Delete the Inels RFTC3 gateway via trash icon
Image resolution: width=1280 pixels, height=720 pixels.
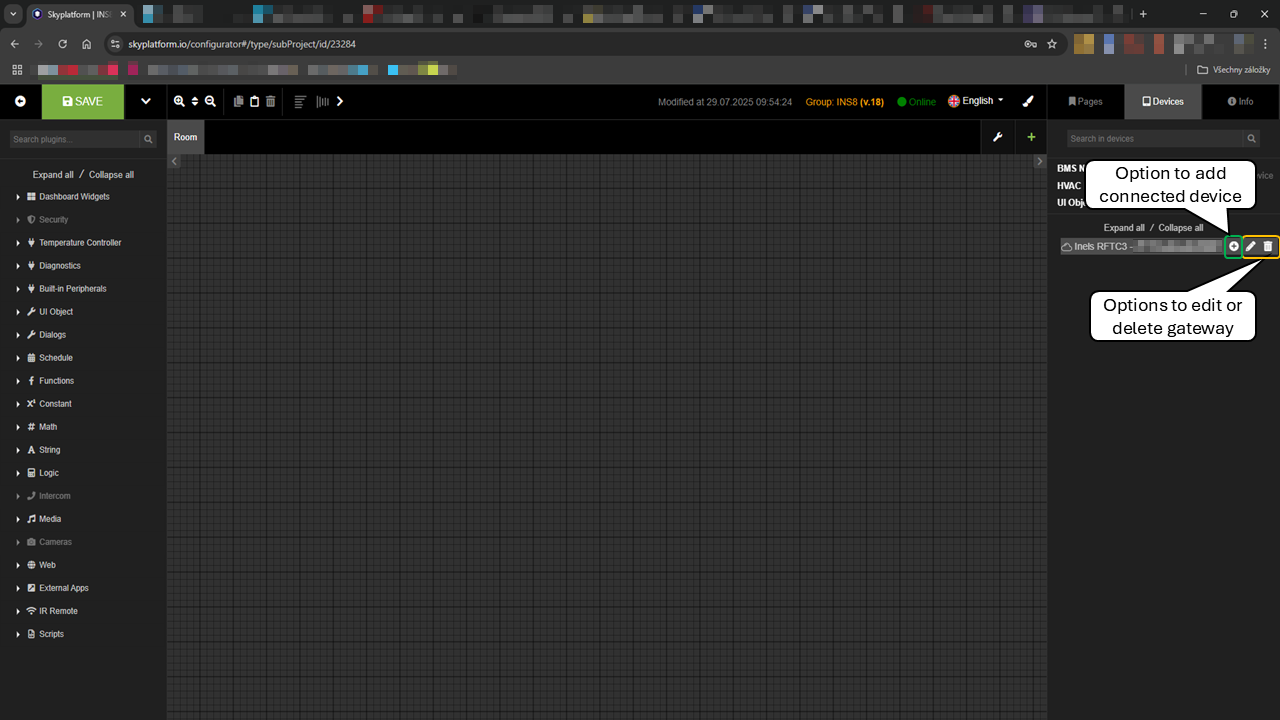(1268, 246)
